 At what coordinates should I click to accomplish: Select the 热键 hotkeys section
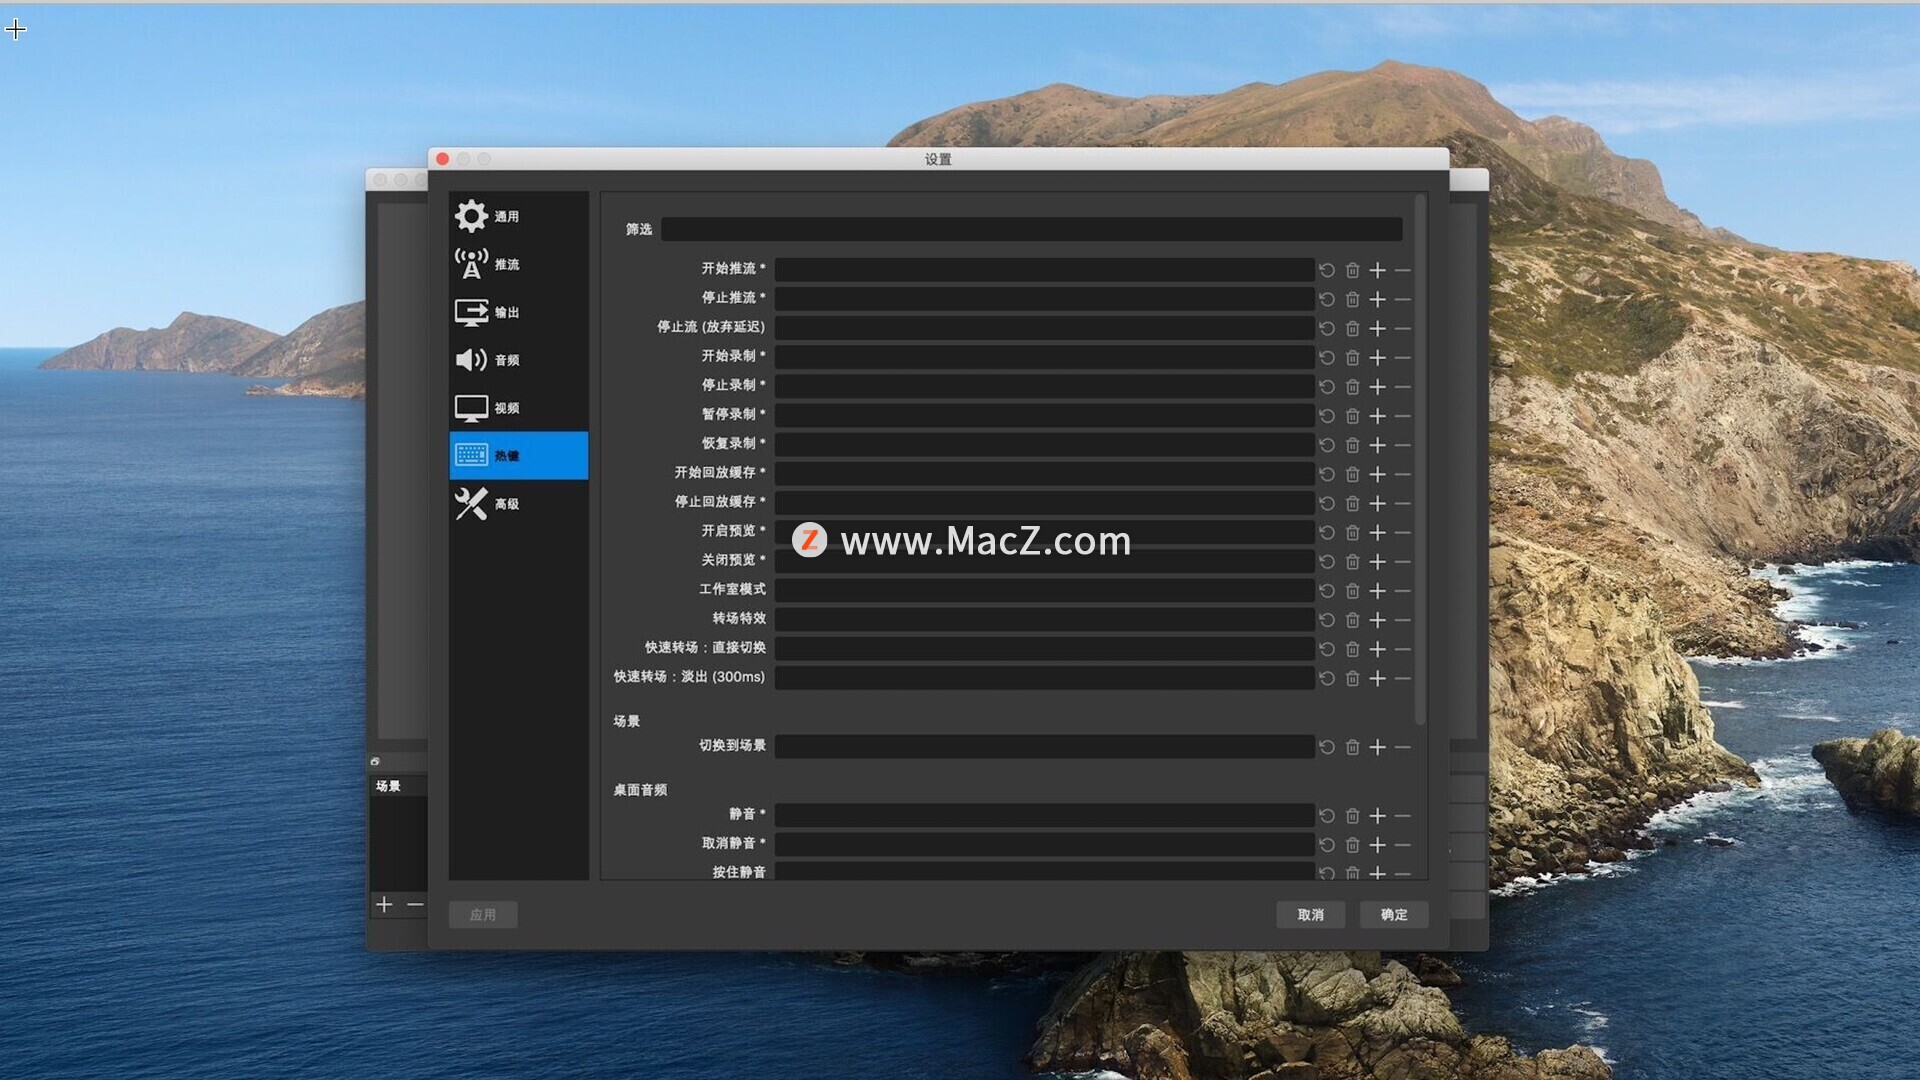[x=518, y=456]
